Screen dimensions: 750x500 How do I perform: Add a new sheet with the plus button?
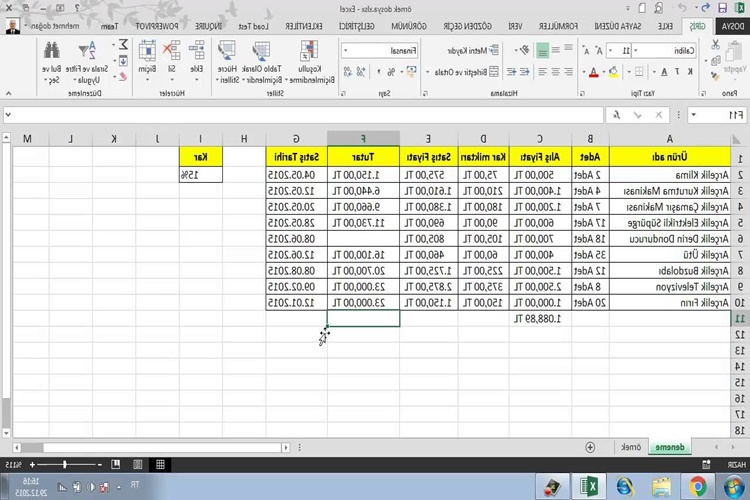pyautogui.click(x=590, y=447)
